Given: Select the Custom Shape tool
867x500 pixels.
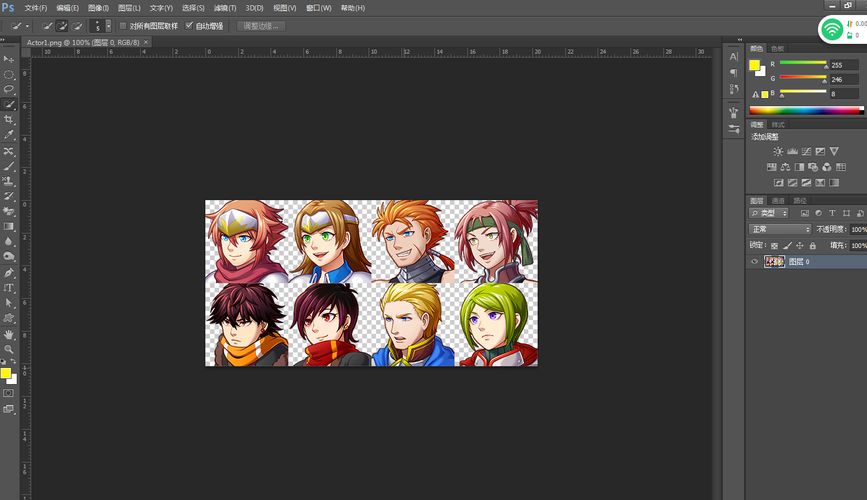Looking at the screenshot, I should pyautogui.click(x=8, y=317).
